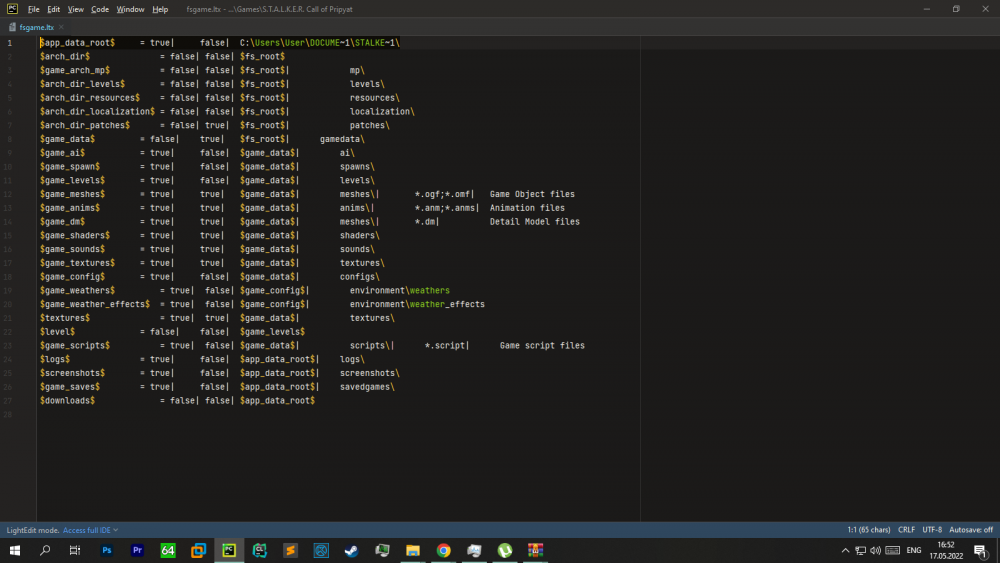
Task: Click the PyCharm logo in title bar
Action: (x=11, y=9)
